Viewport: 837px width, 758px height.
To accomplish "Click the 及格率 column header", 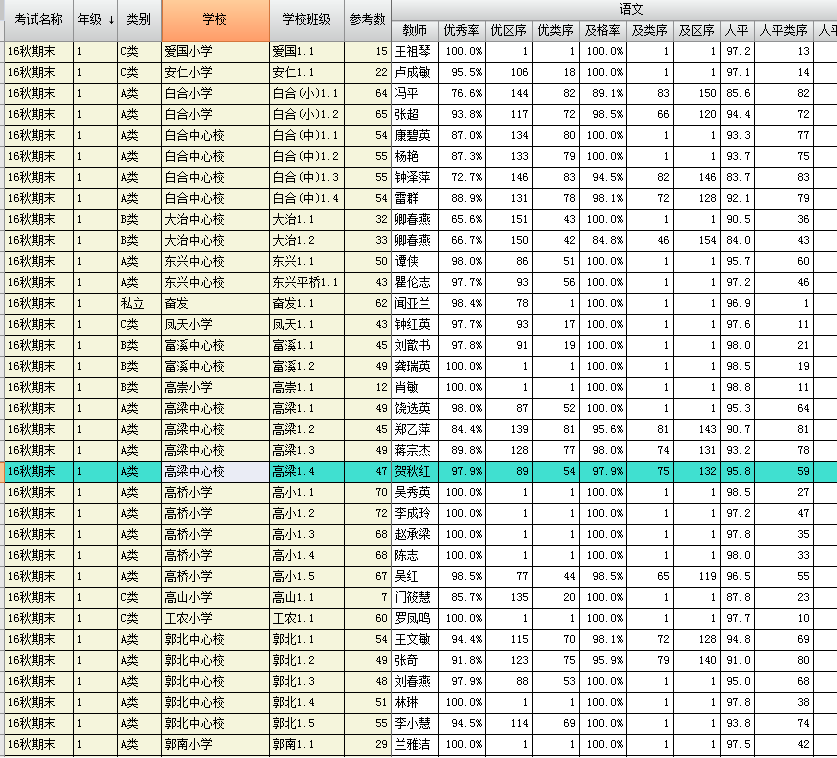I will (x=604, y=30).
